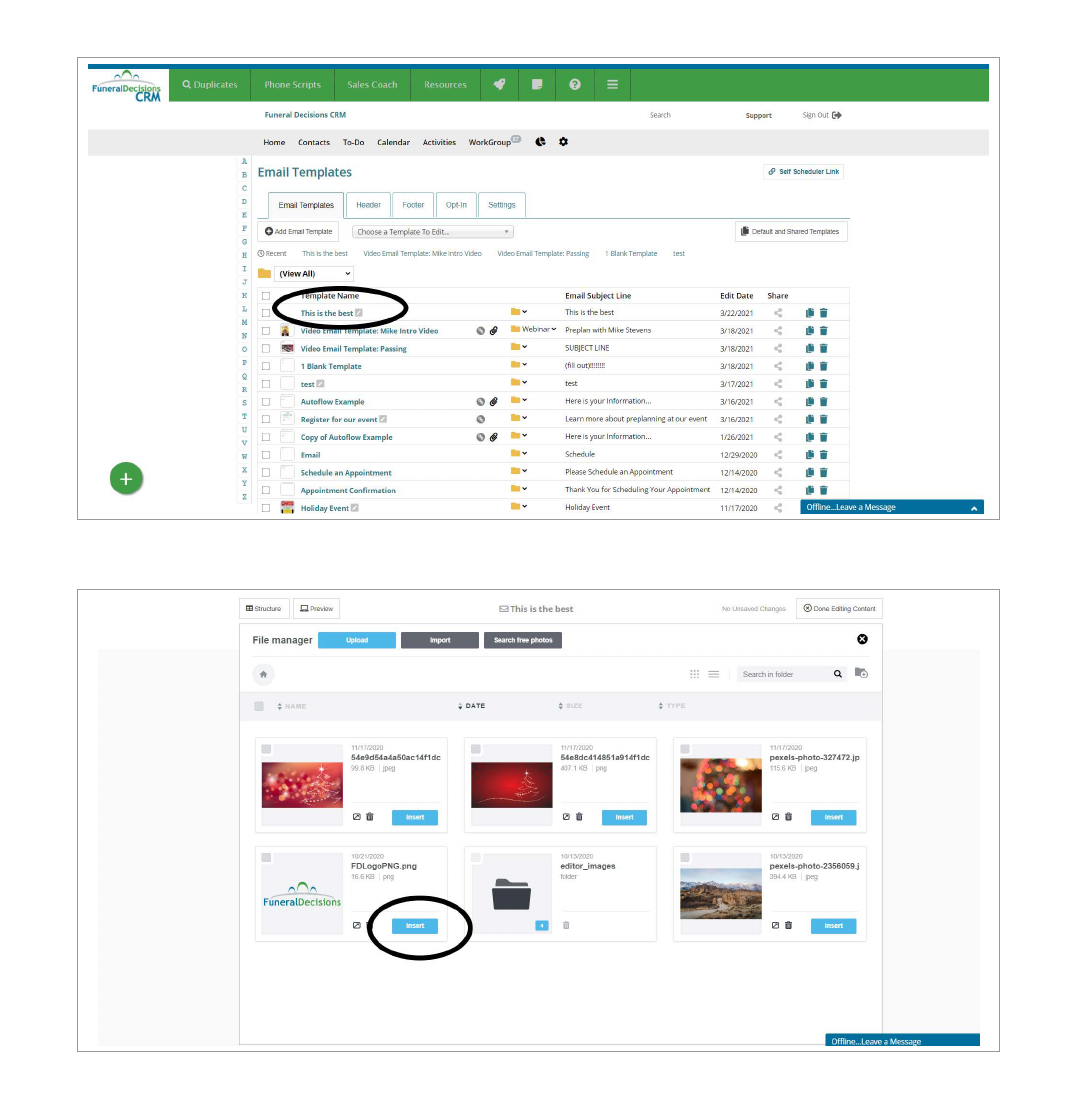The image size is (1075, 1112).
Task: Delete the 'This is the best' template
Action: click(x=824, y=313)
